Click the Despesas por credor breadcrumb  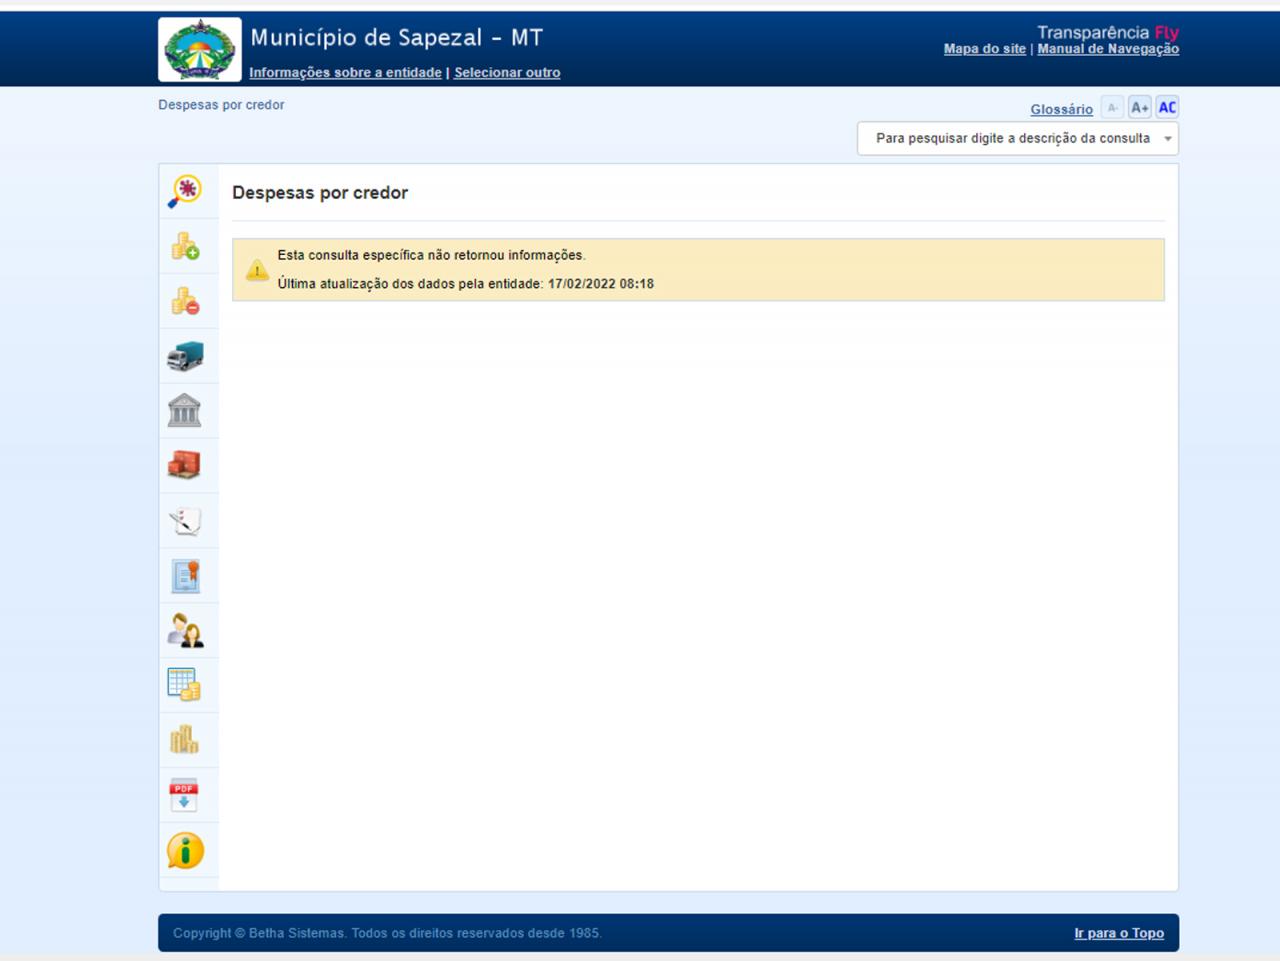click(221, 105)
